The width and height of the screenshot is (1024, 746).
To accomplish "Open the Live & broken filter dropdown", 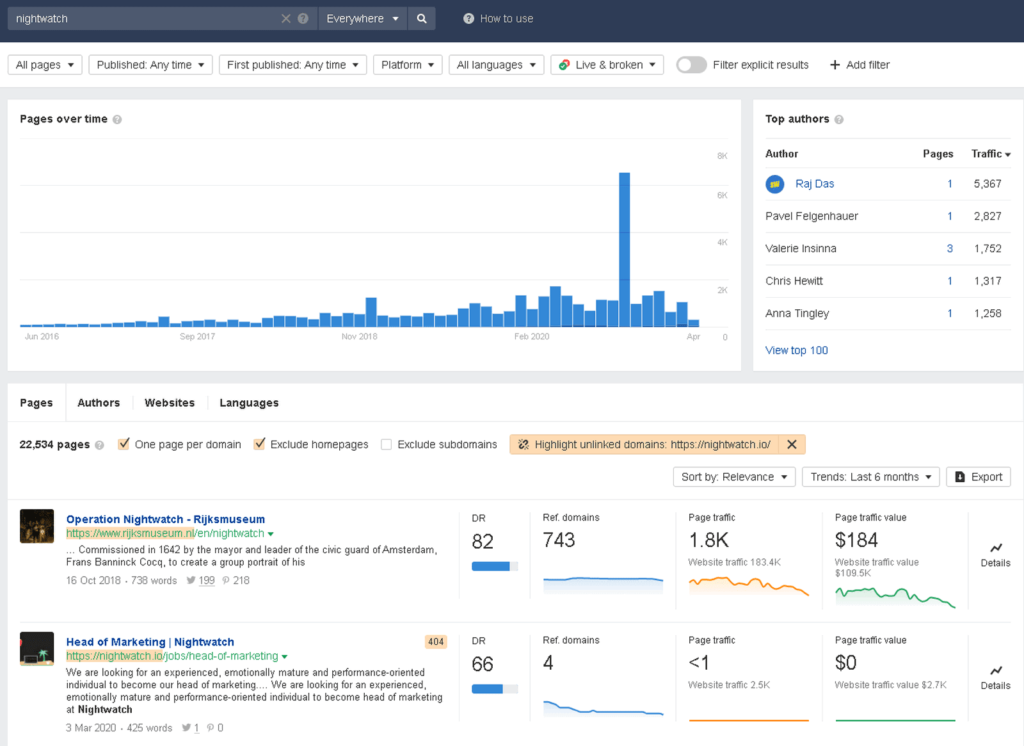I will [607, 65].
